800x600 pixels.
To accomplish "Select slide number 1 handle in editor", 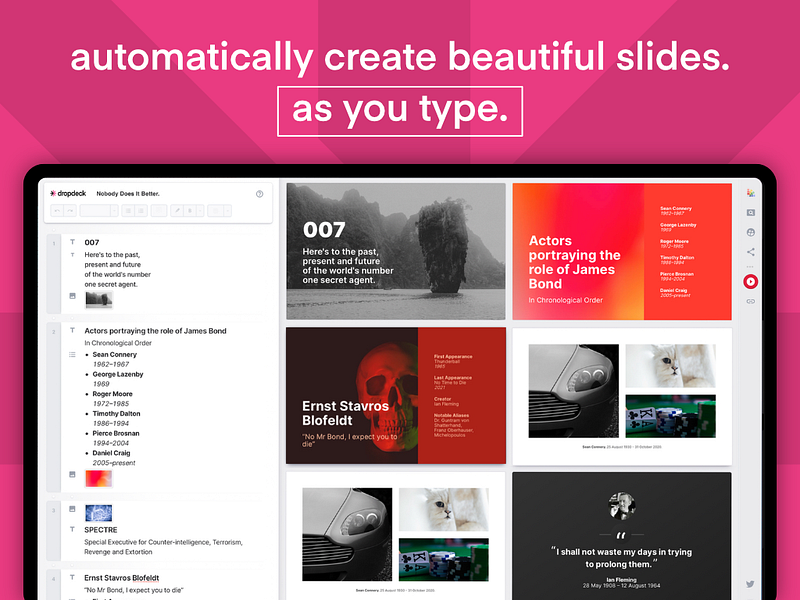I will [x=54, y=274].
